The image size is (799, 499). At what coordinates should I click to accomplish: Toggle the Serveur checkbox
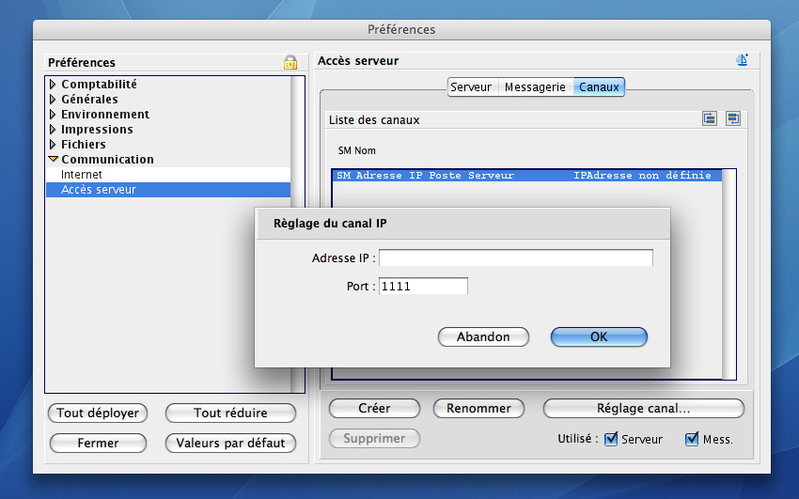tap(611, 439)
